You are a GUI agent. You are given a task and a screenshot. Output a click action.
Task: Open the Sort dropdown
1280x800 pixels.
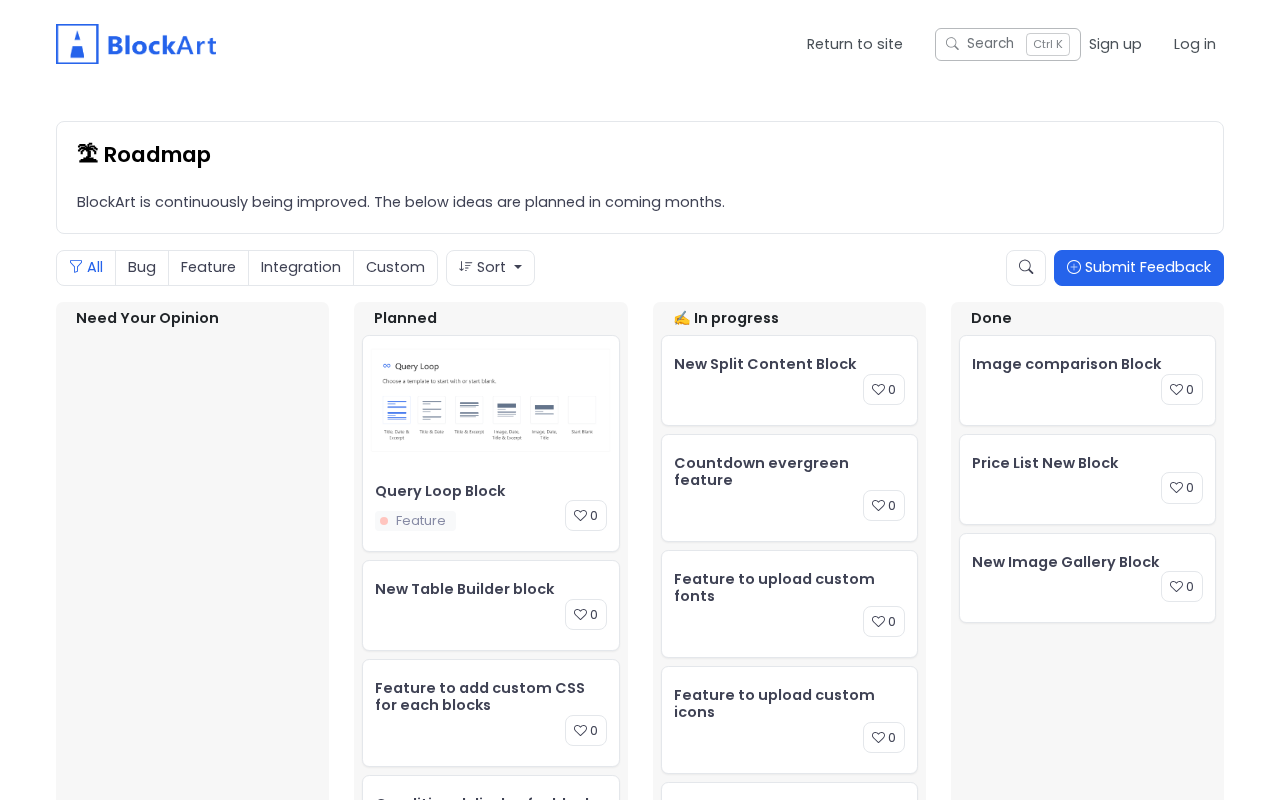(490, 268)
